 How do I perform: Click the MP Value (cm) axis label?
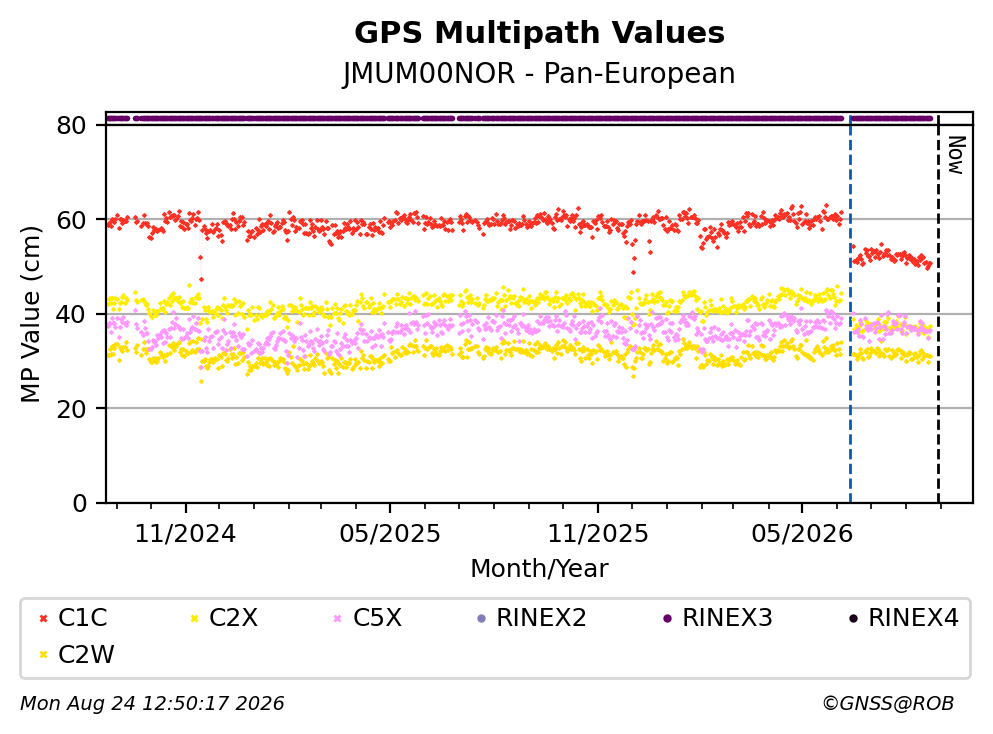click(30, 314)
